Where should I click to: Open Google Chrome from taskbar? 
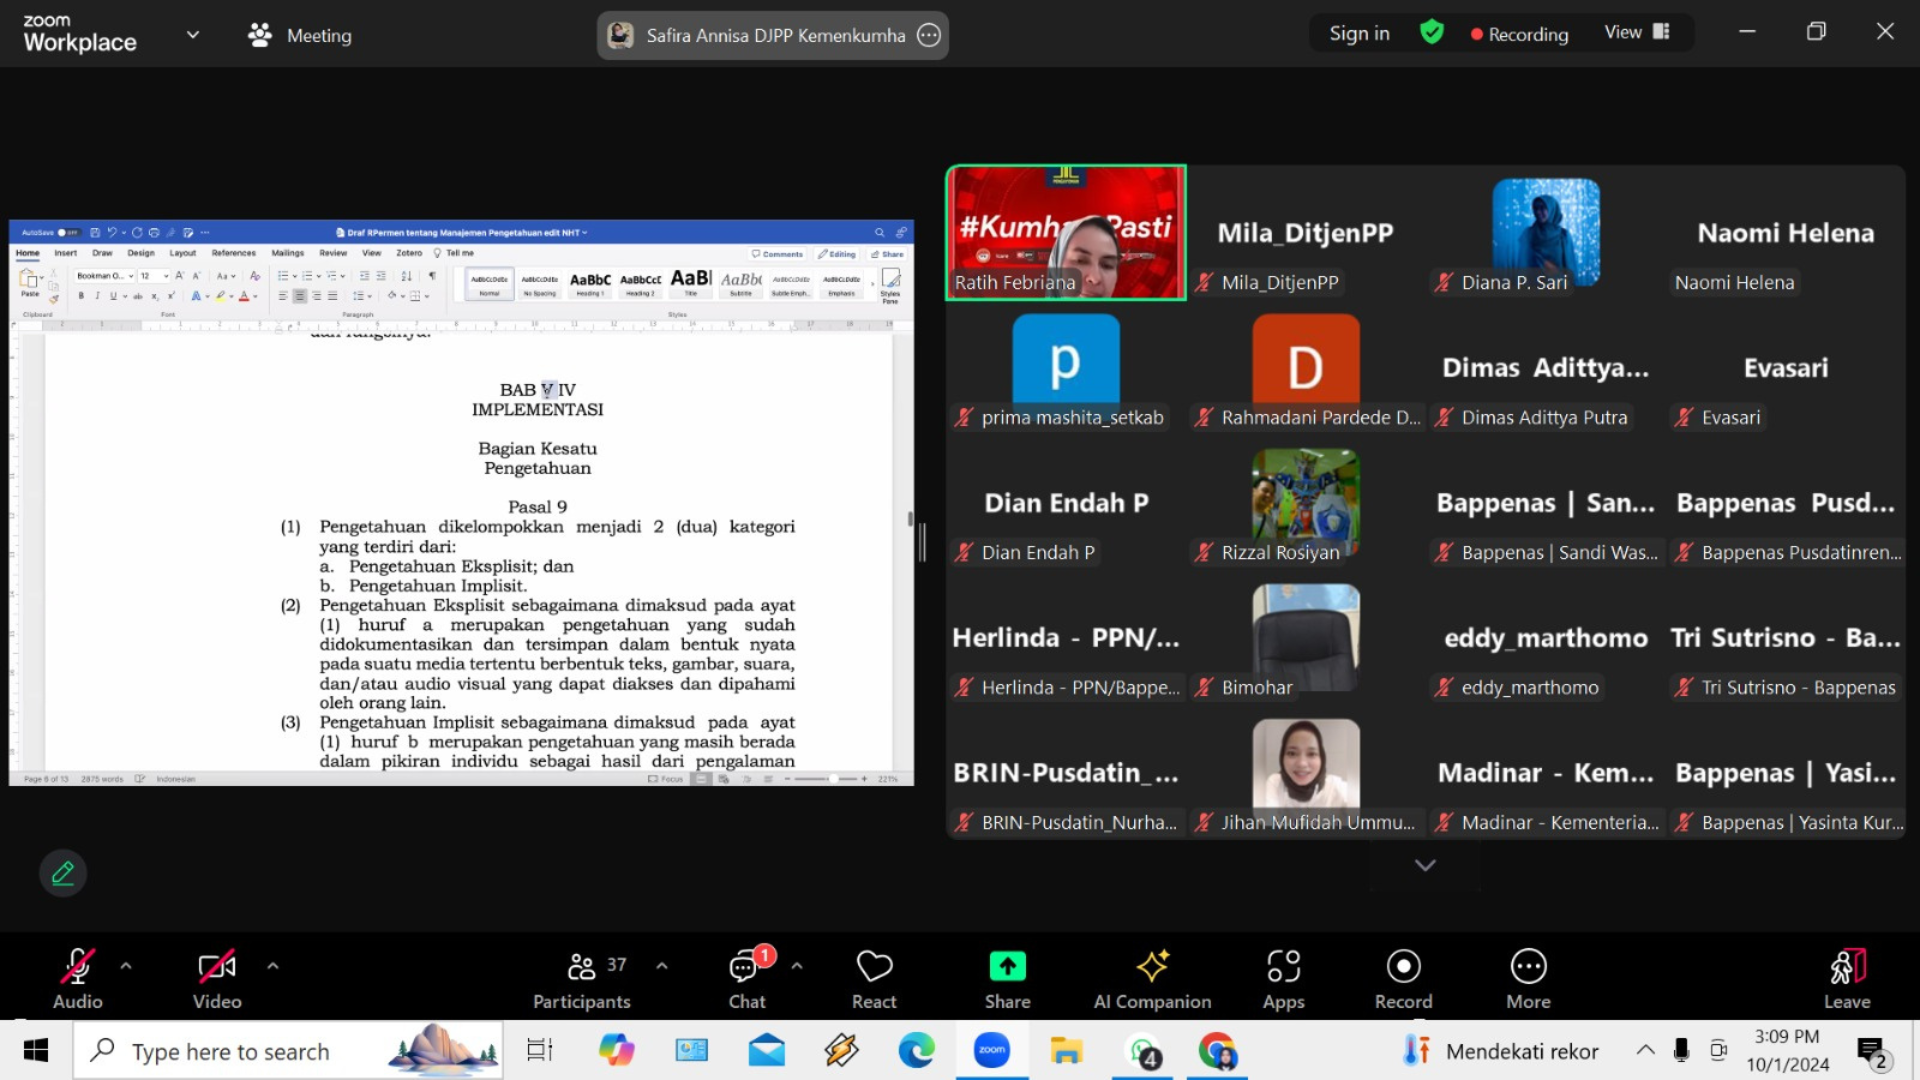[1217, 1051]
